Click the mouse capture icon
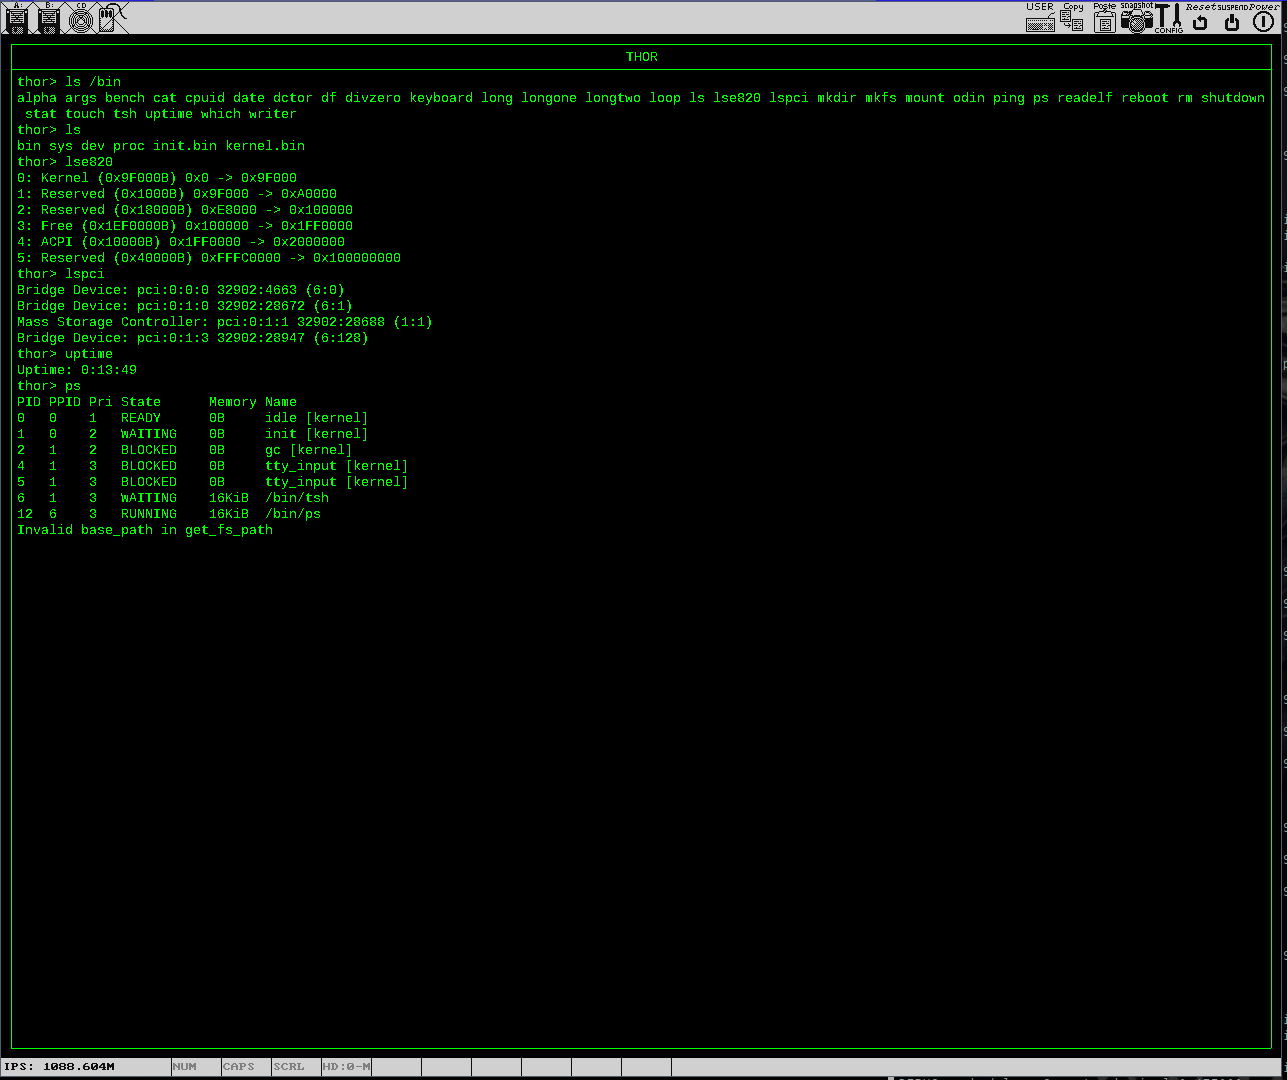Image resolution: width=1287 pixels, height=1080 pixels. (x=111, y=19)
